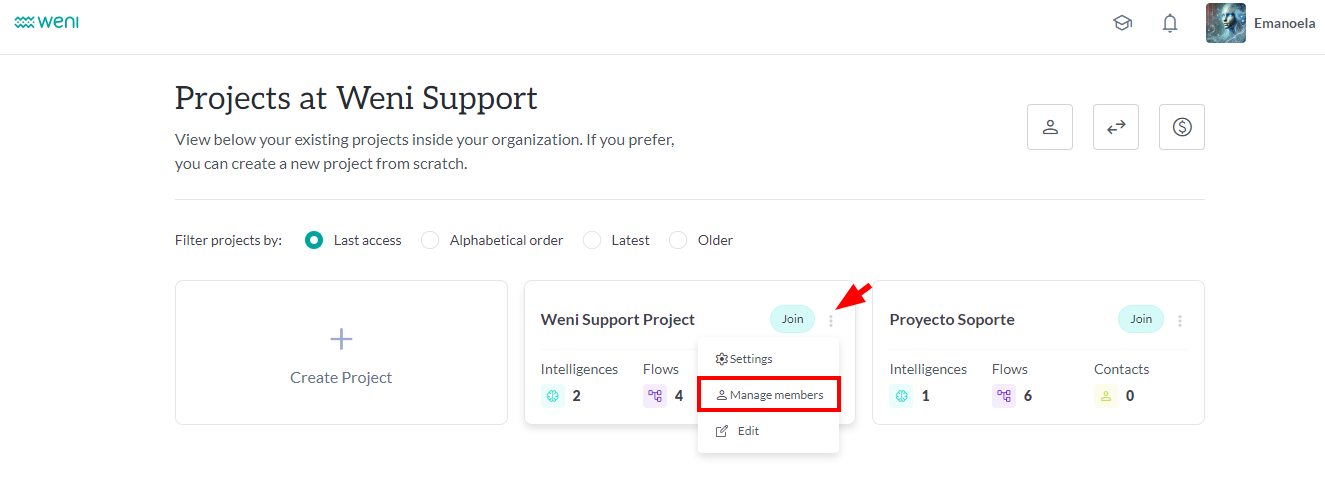
Task: Click the Intelligences icon in Weni Support Project
Action: (553, 396)
